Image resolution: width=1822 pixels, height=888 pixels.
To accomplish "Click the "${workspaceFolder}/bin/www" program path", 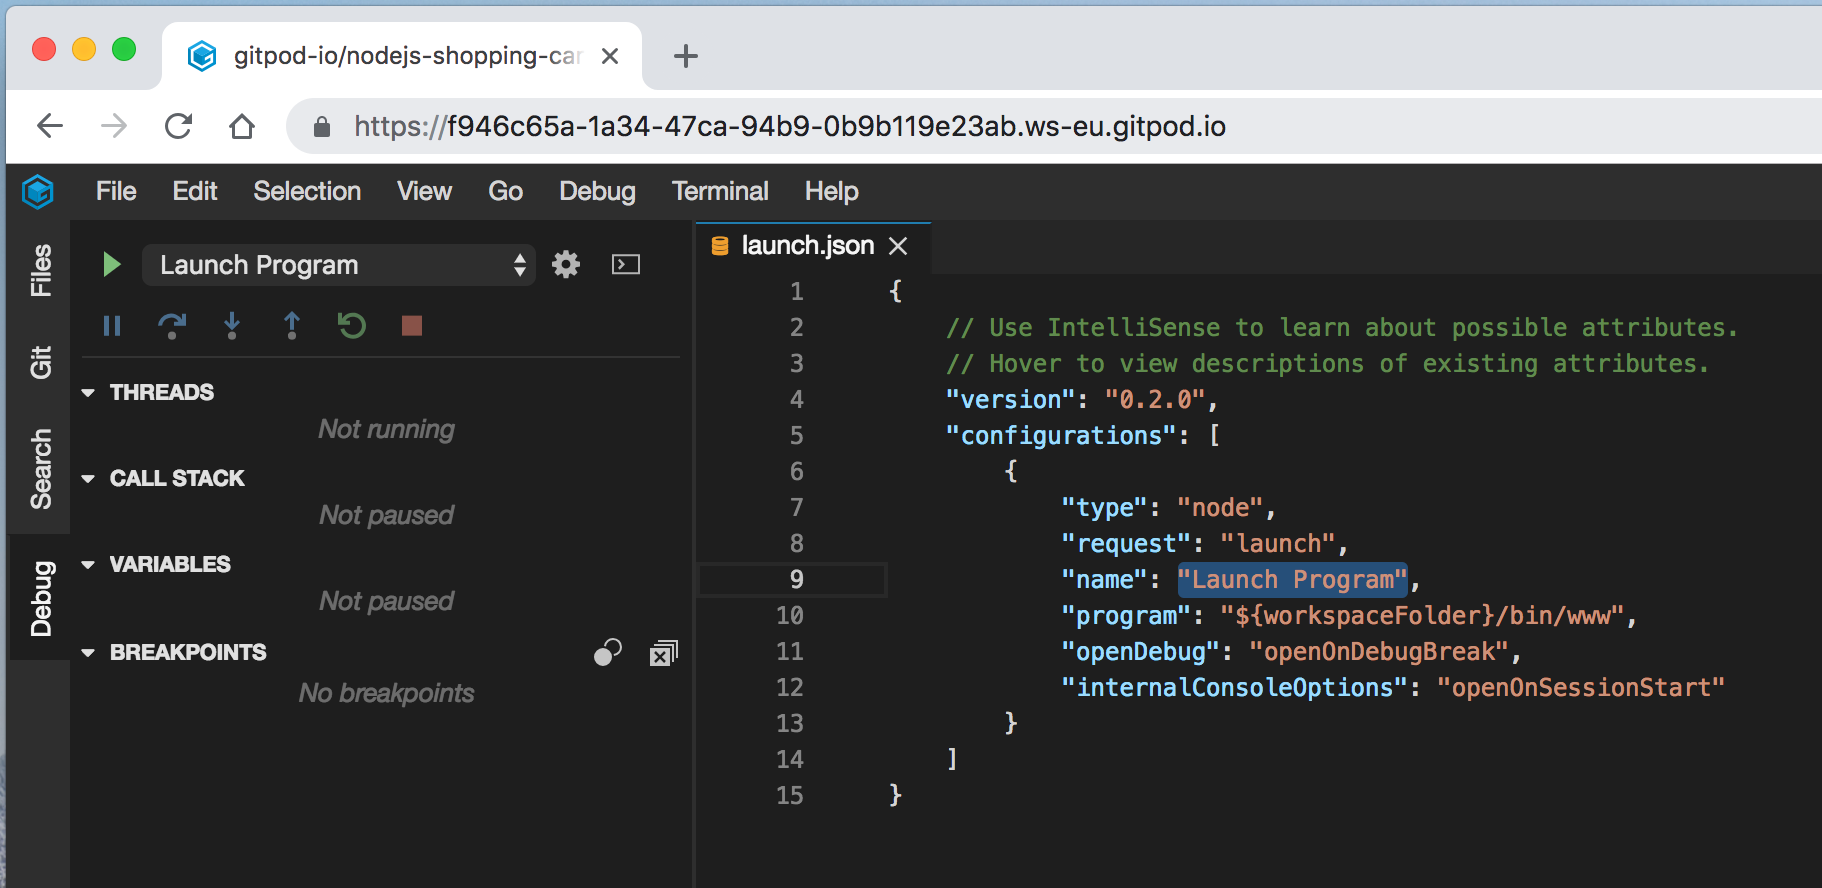I will click(1422, 616).
